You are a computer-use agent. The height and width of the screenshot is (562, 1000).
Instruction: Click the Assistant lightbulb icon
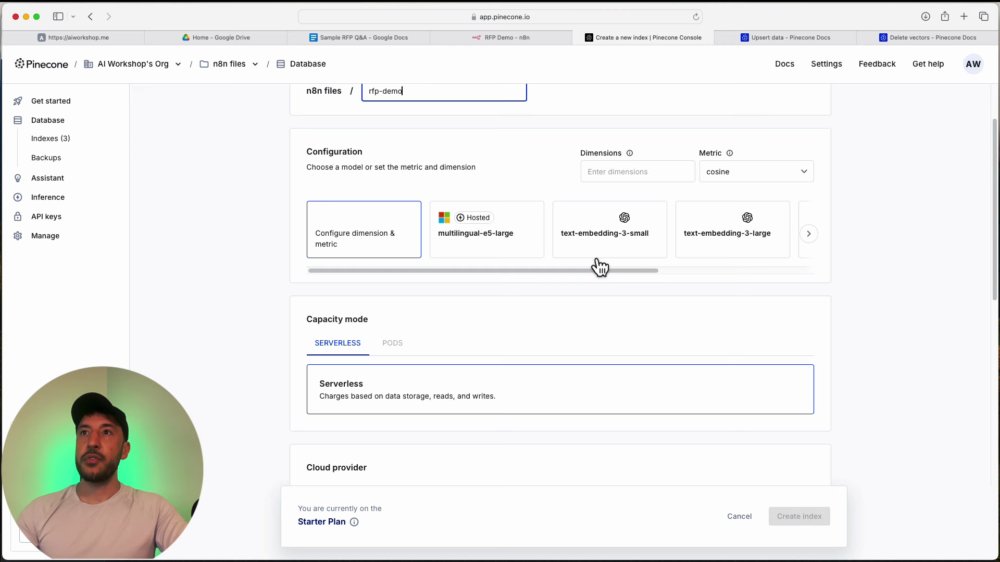(x=18, y=178)
